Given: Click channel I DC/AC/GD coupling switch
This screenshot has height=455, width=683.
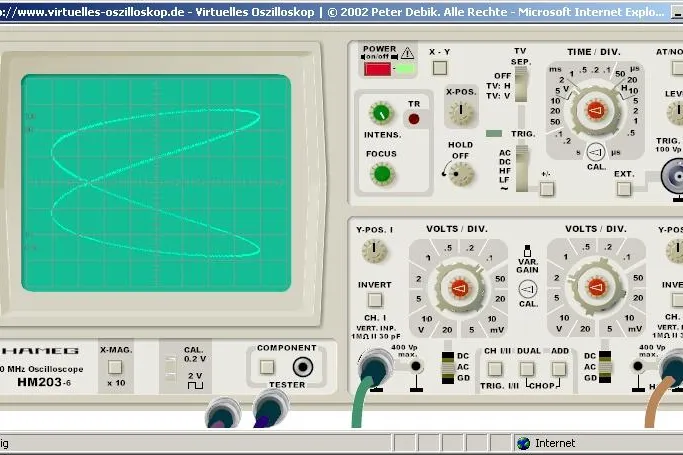Looking at the screenshot, I should coord(448,368).
